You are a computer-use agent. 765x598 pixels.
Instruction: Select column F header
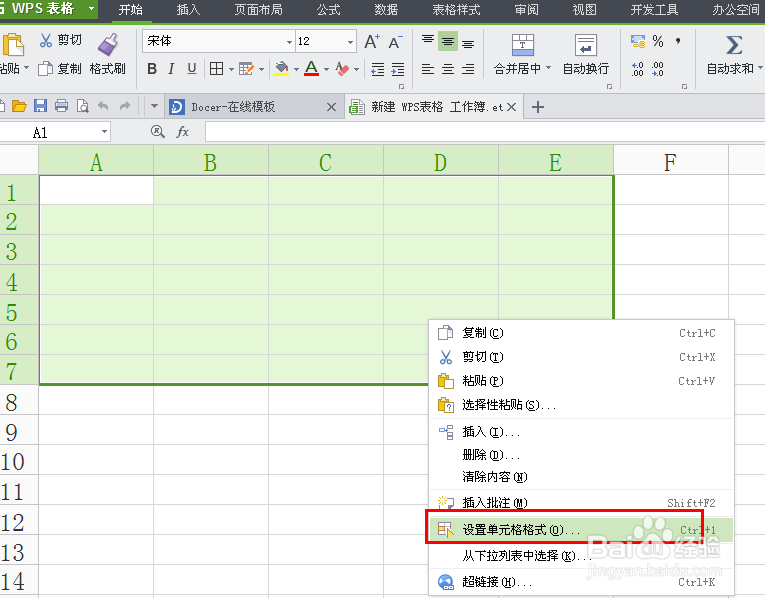(x=670, y=161)
